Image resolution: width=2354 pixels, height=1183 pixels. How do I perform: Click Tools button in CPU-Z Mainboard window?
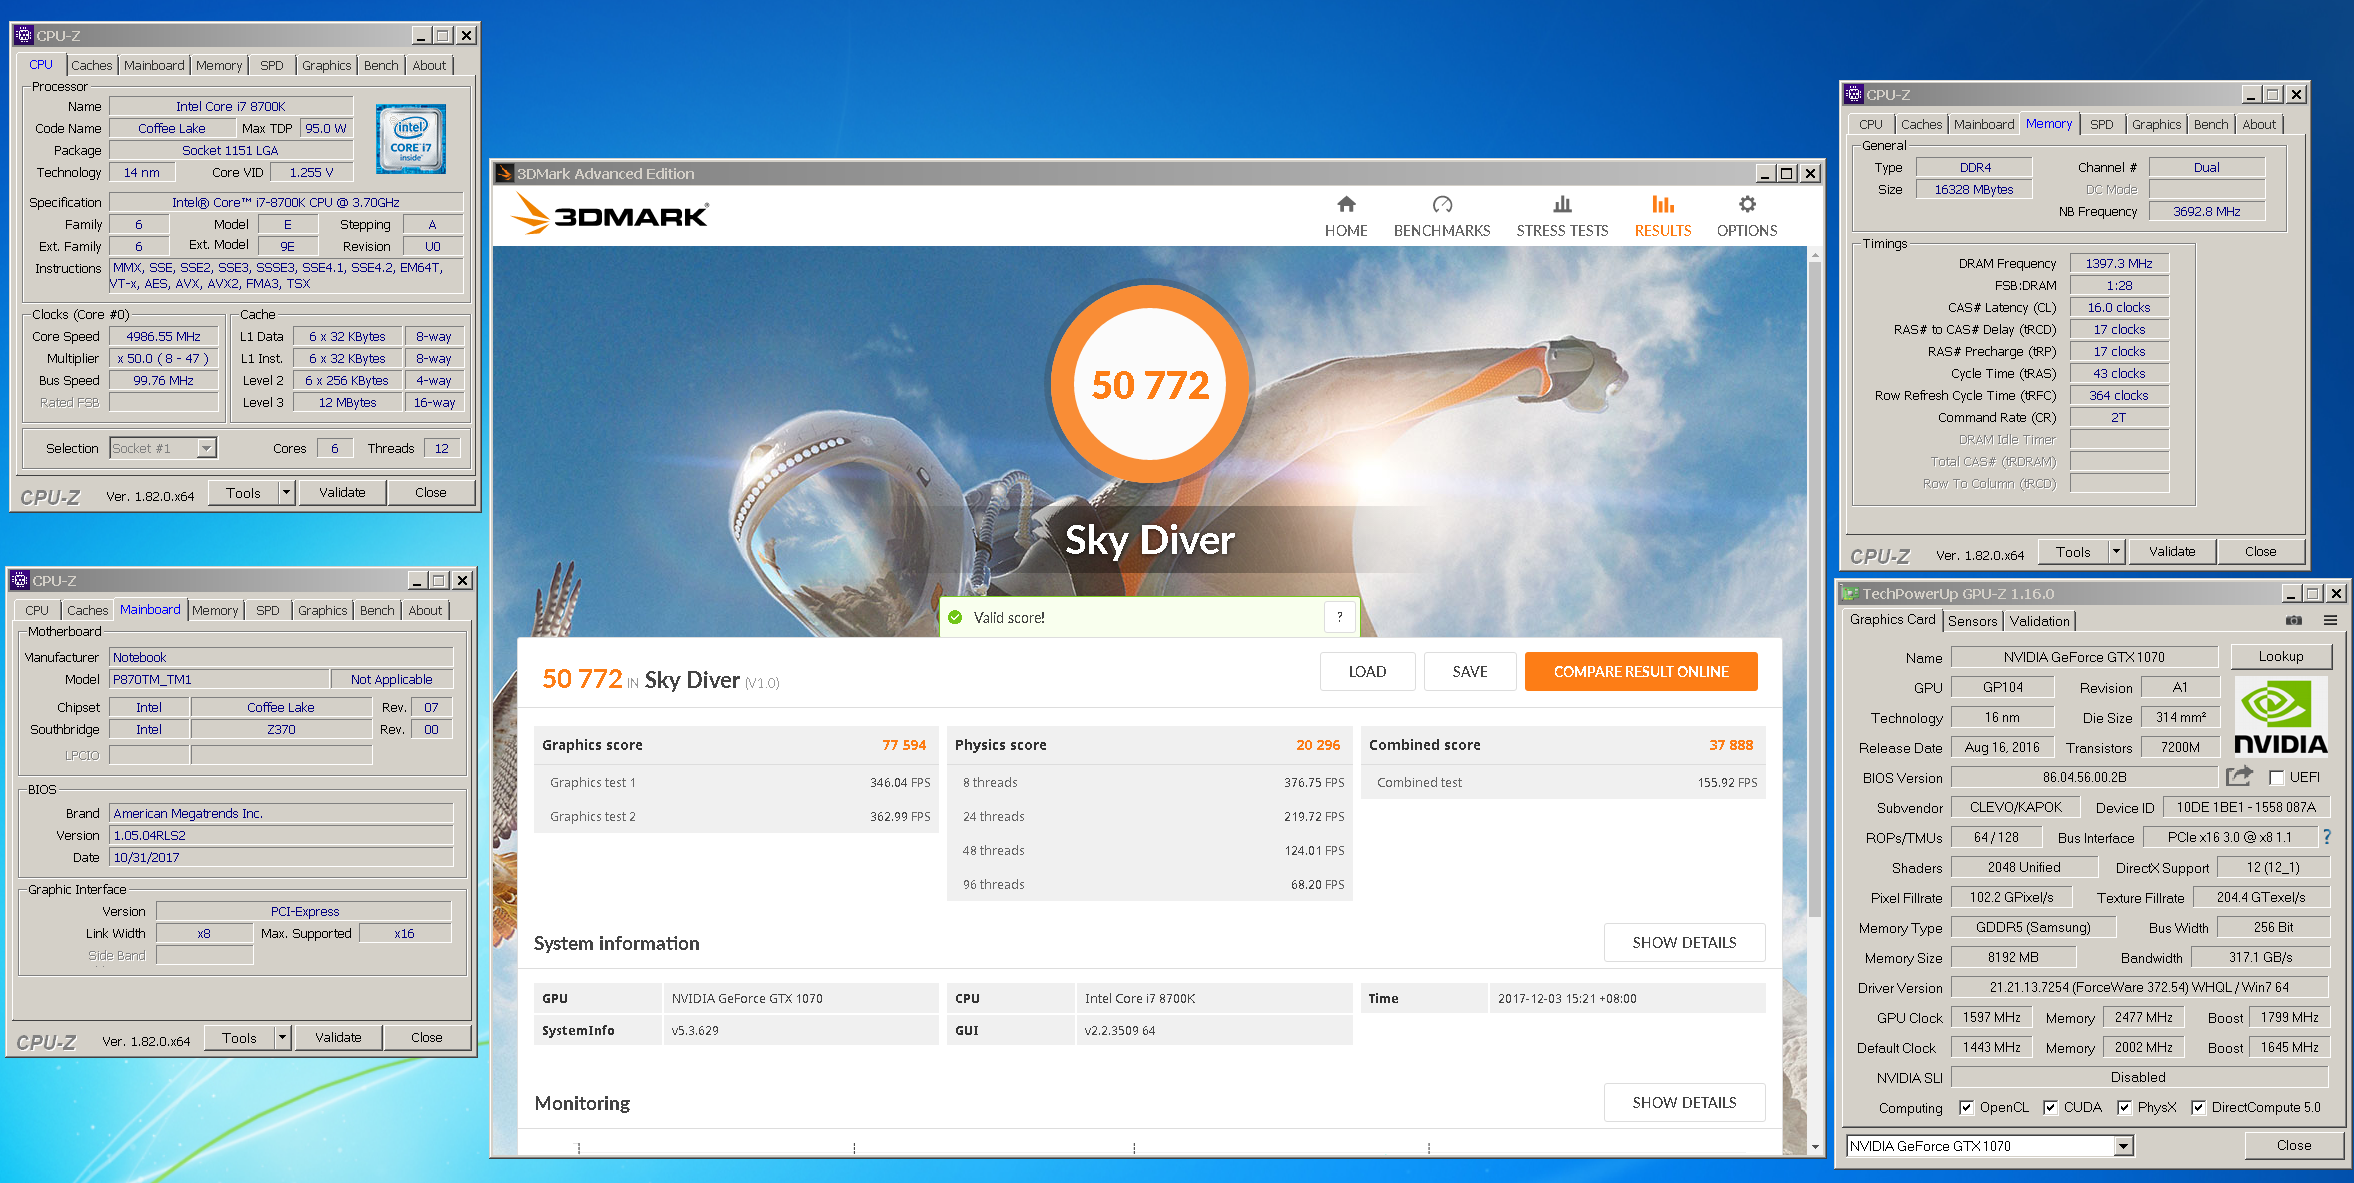(239, 1037)
